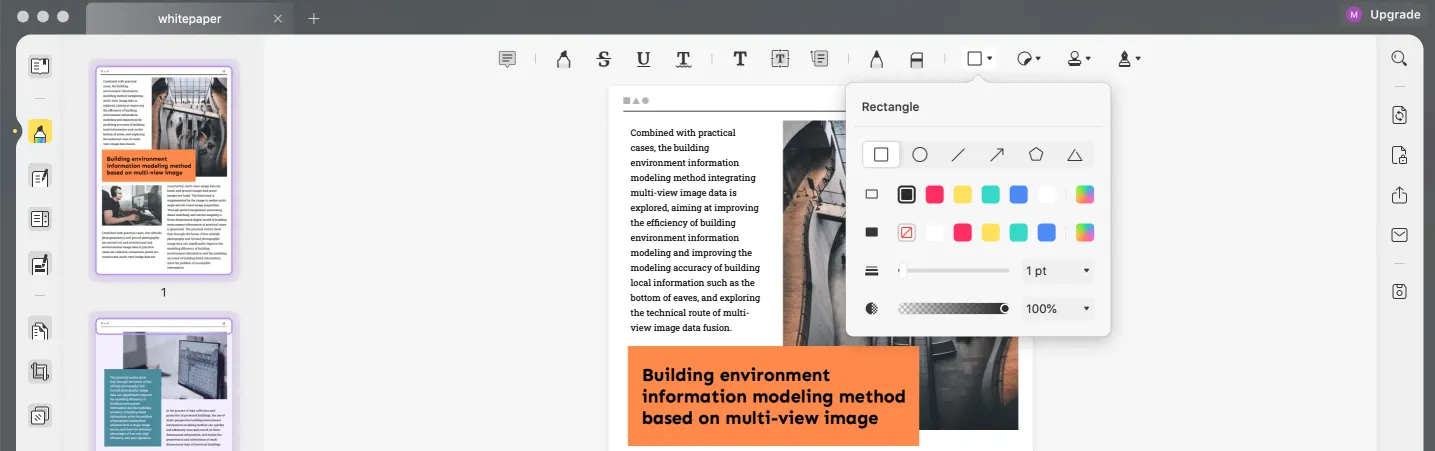
Task: Pick yellow border color swatch
Action: click(963, 194)
